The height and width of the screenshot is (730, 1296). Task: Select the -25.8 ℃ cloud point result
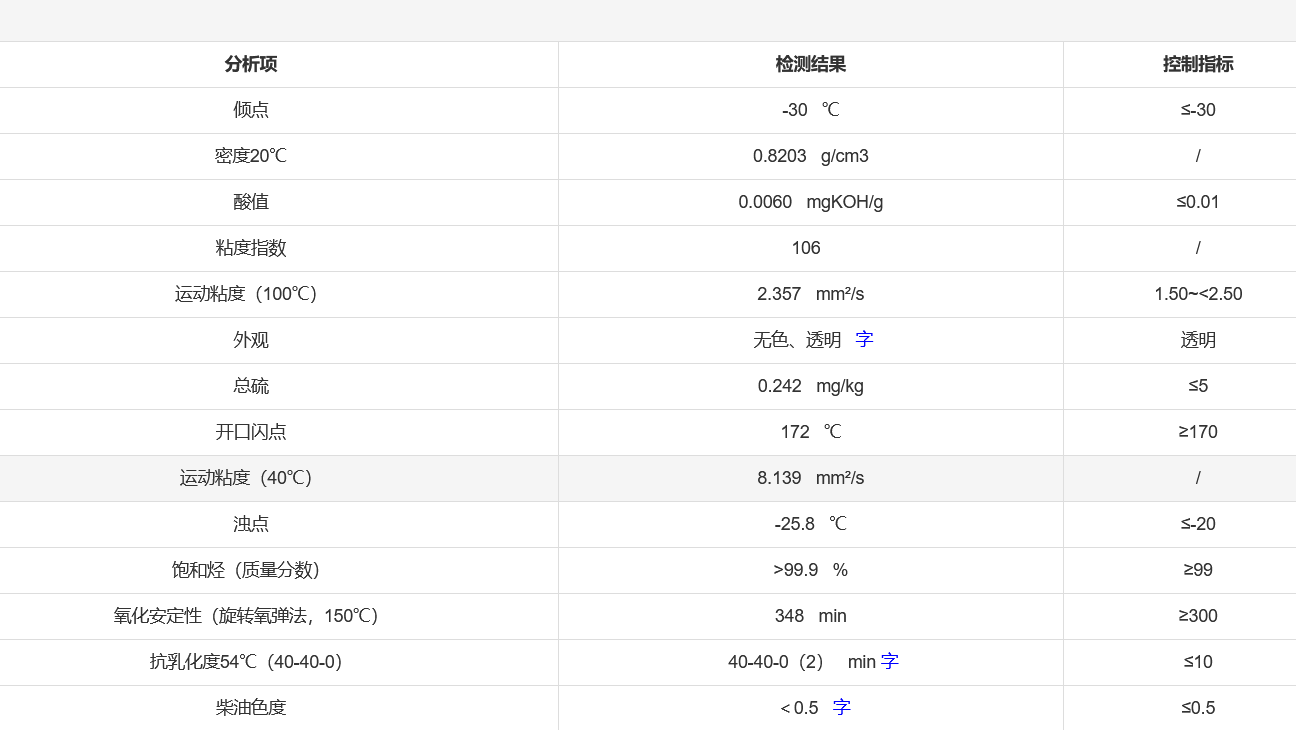[810, 524]
